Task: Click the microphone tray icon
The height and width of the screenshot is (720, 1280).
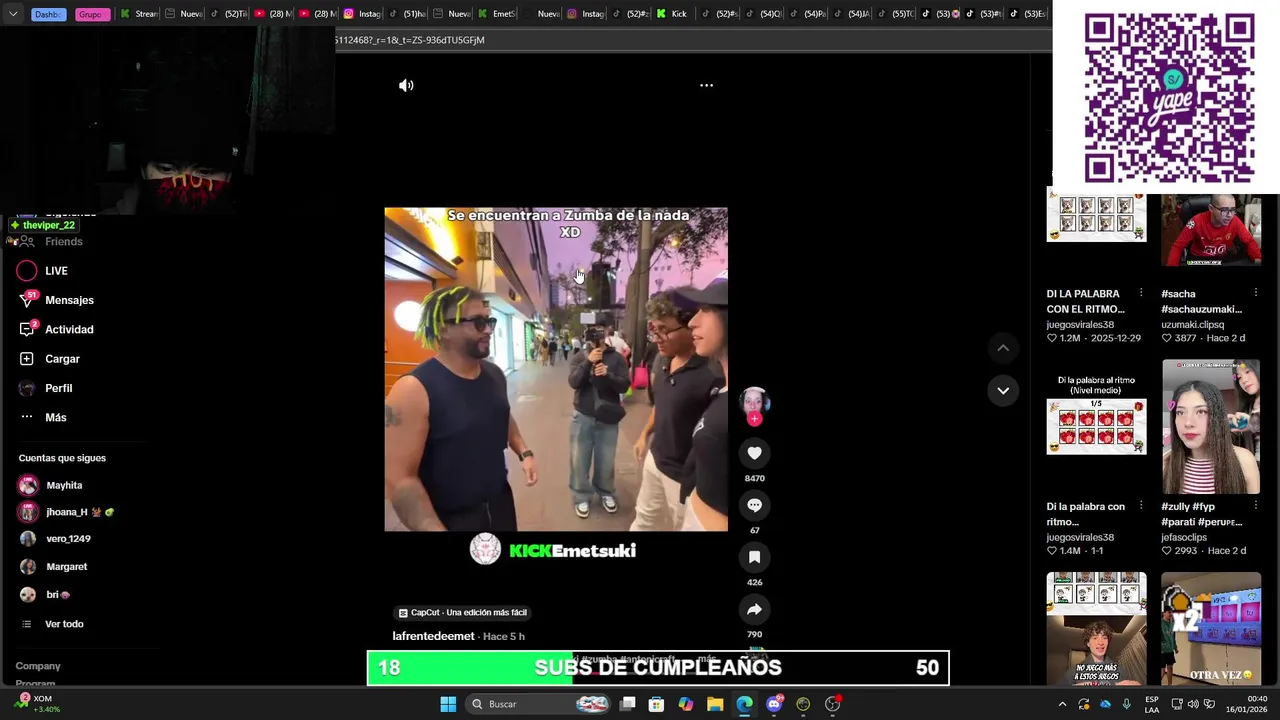Action: pyautogui.click(x=1126, y=704)
